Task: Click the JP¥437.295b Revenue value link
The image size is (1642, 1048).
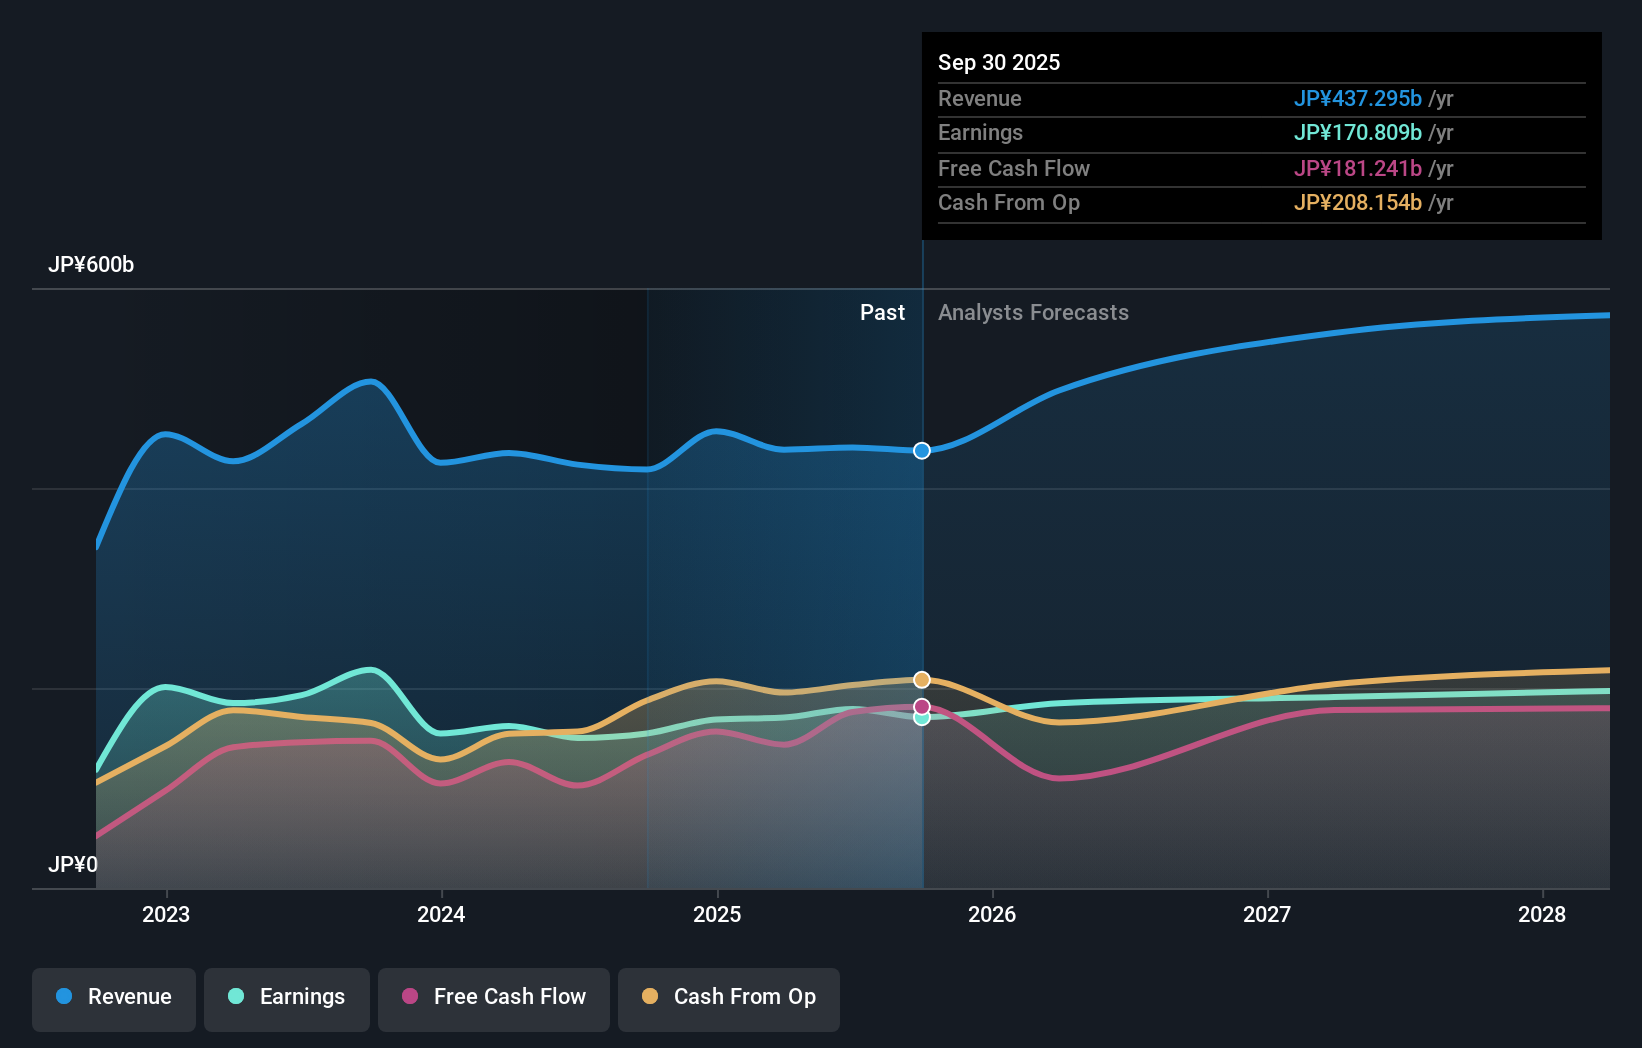Action: click(1359, 99)
